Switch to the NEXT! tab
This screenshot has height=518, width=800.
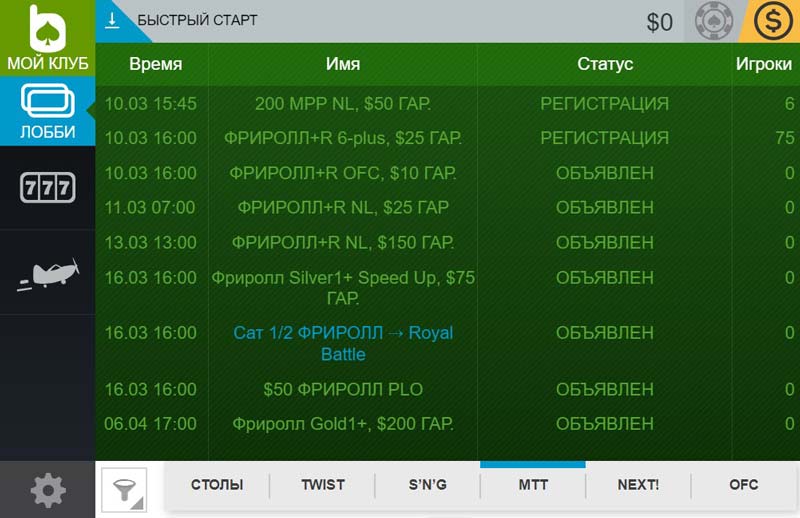point(638,484)
